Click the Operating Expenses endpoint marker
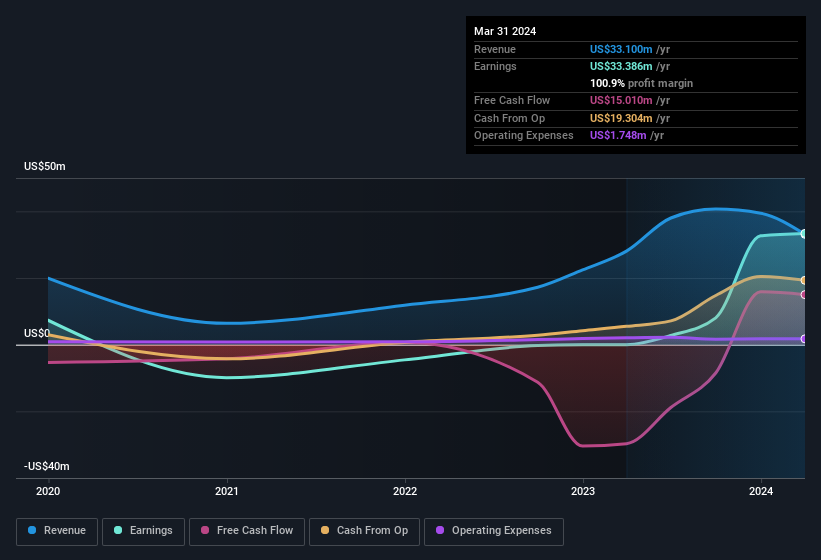 (x=804, y=339)
